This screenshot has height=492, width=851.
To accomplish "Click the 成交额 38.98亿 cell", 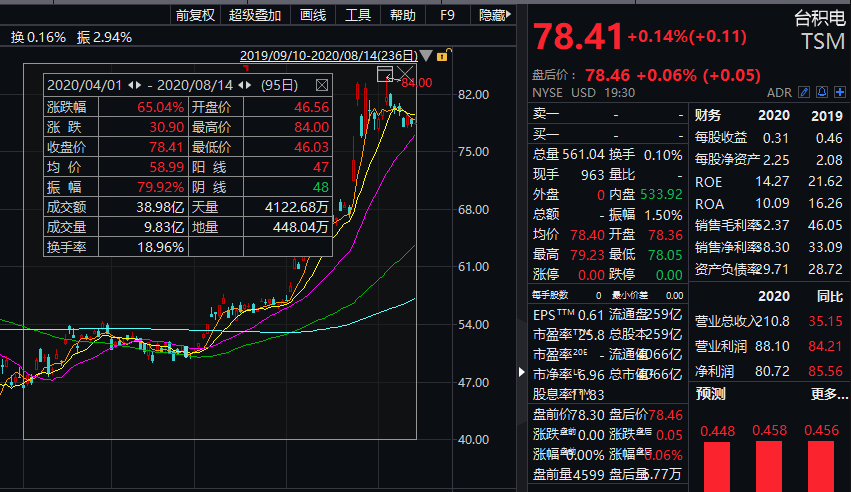I will tap(116, 207).
